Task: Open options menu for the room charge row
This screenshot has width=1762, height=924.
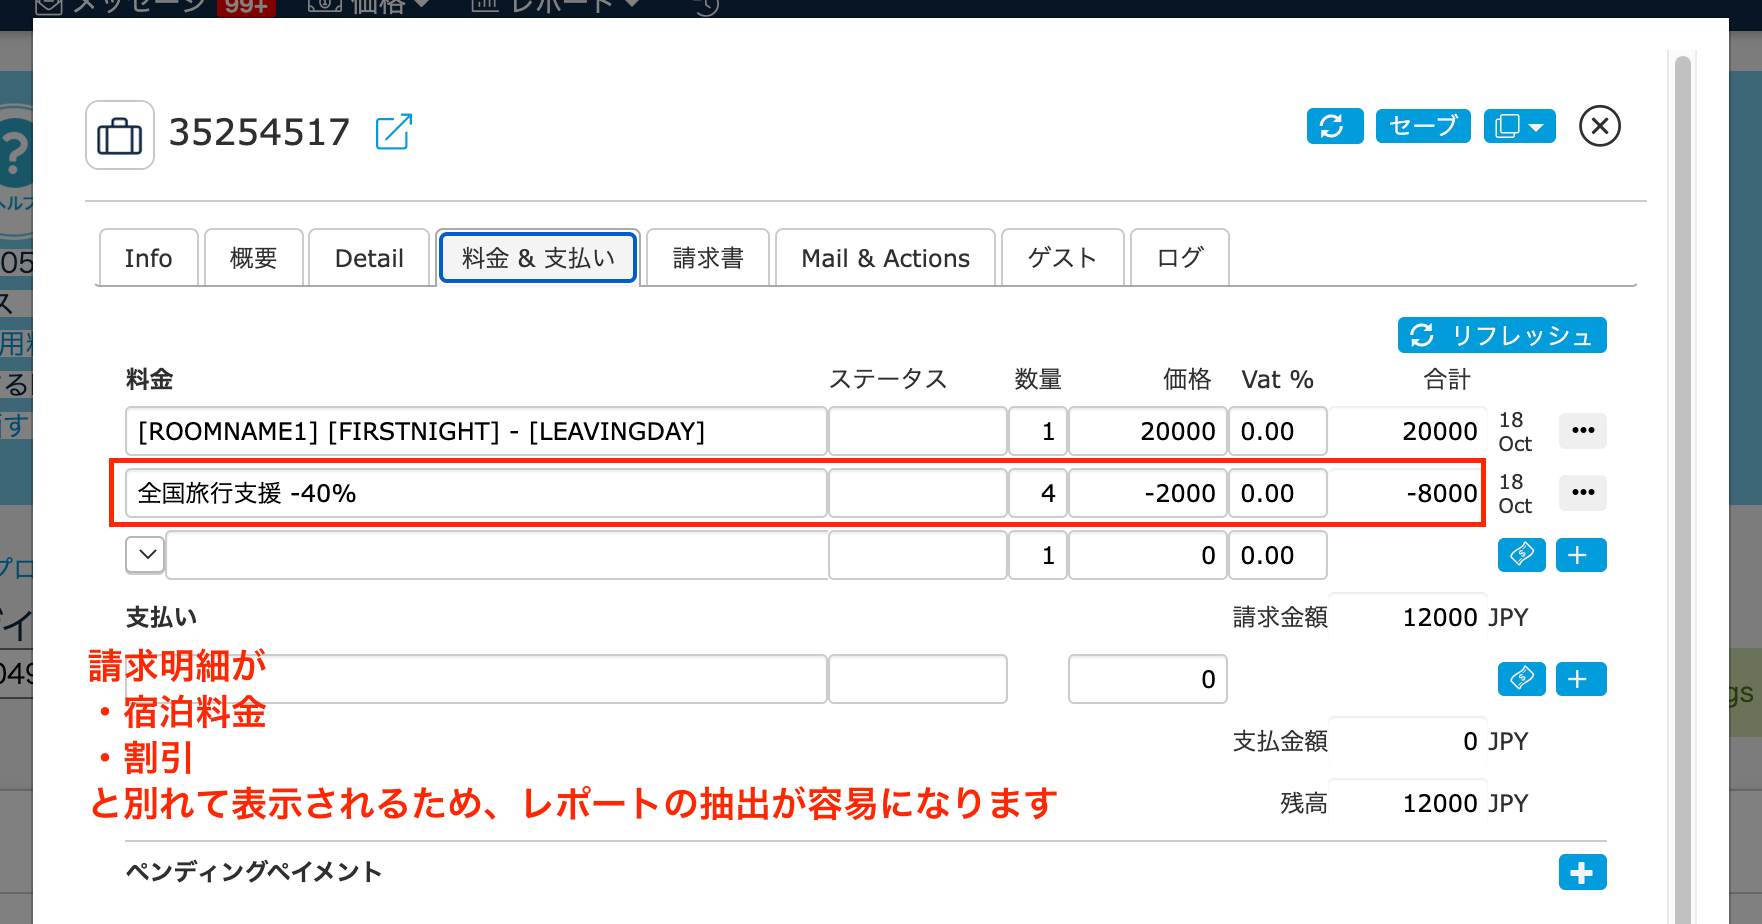Action: point(1582,431)
